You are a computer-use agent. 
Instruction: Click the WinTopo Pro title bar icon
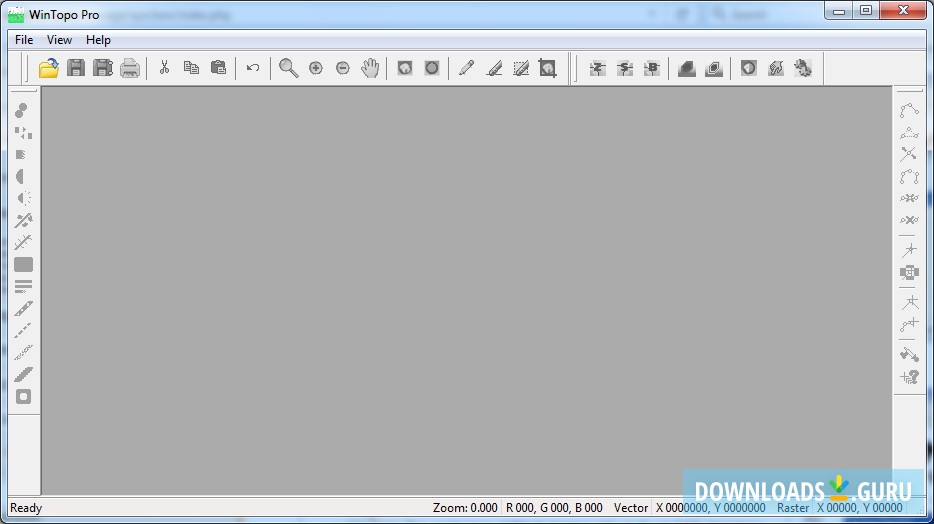(16, 15)
